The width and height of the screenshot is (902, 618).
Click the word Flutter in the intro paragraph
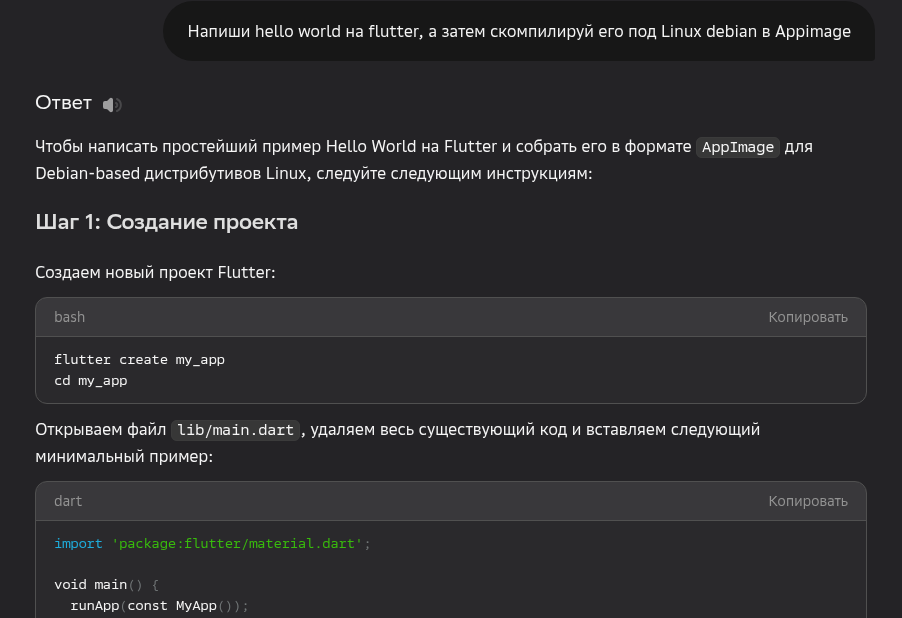click(x=470, y=147)
